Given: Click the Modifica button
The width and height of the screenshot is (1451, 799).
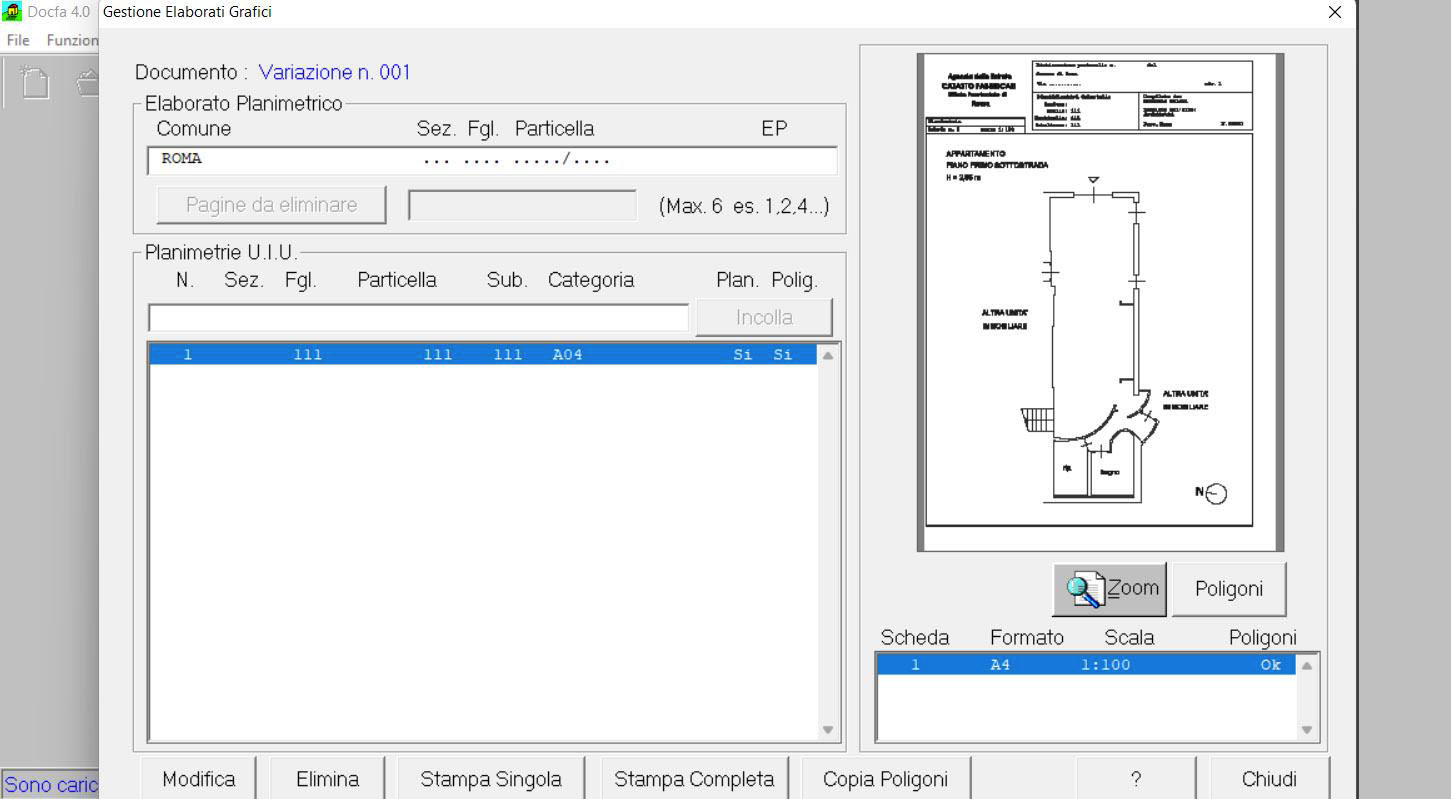Looking at the screenshot, I should pyautogui.click(x=198, y=779).
